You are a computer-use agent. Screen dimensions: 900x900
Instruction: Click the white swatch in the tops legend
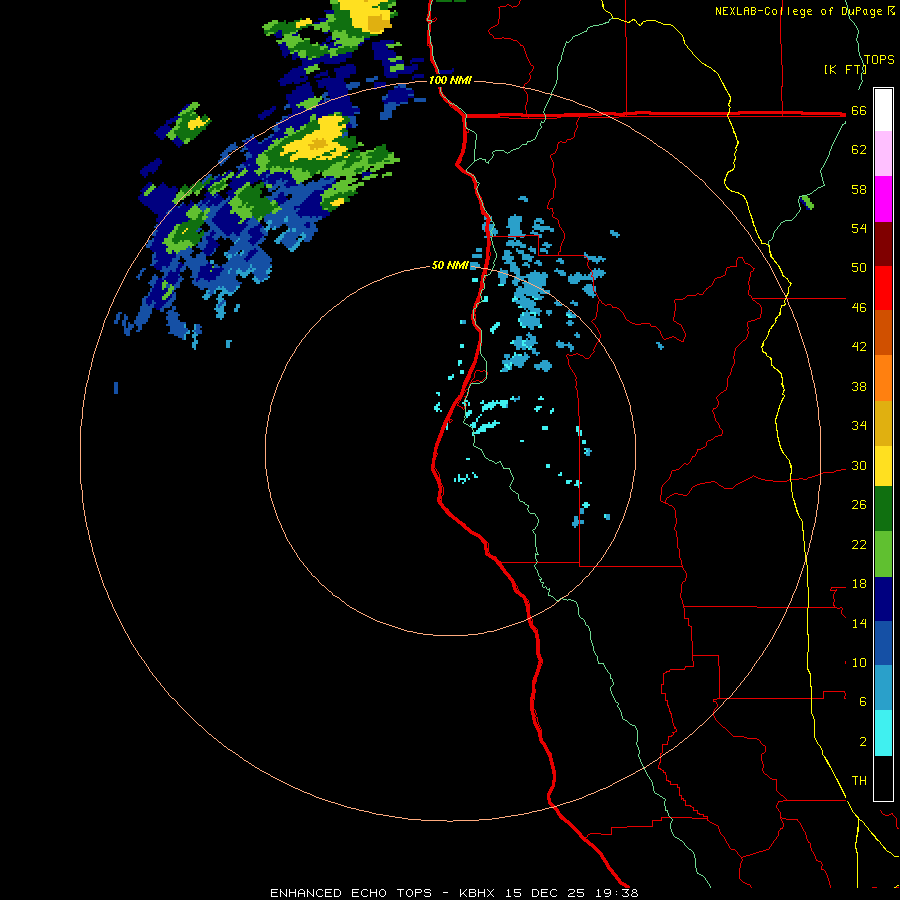tap(883, 110)
